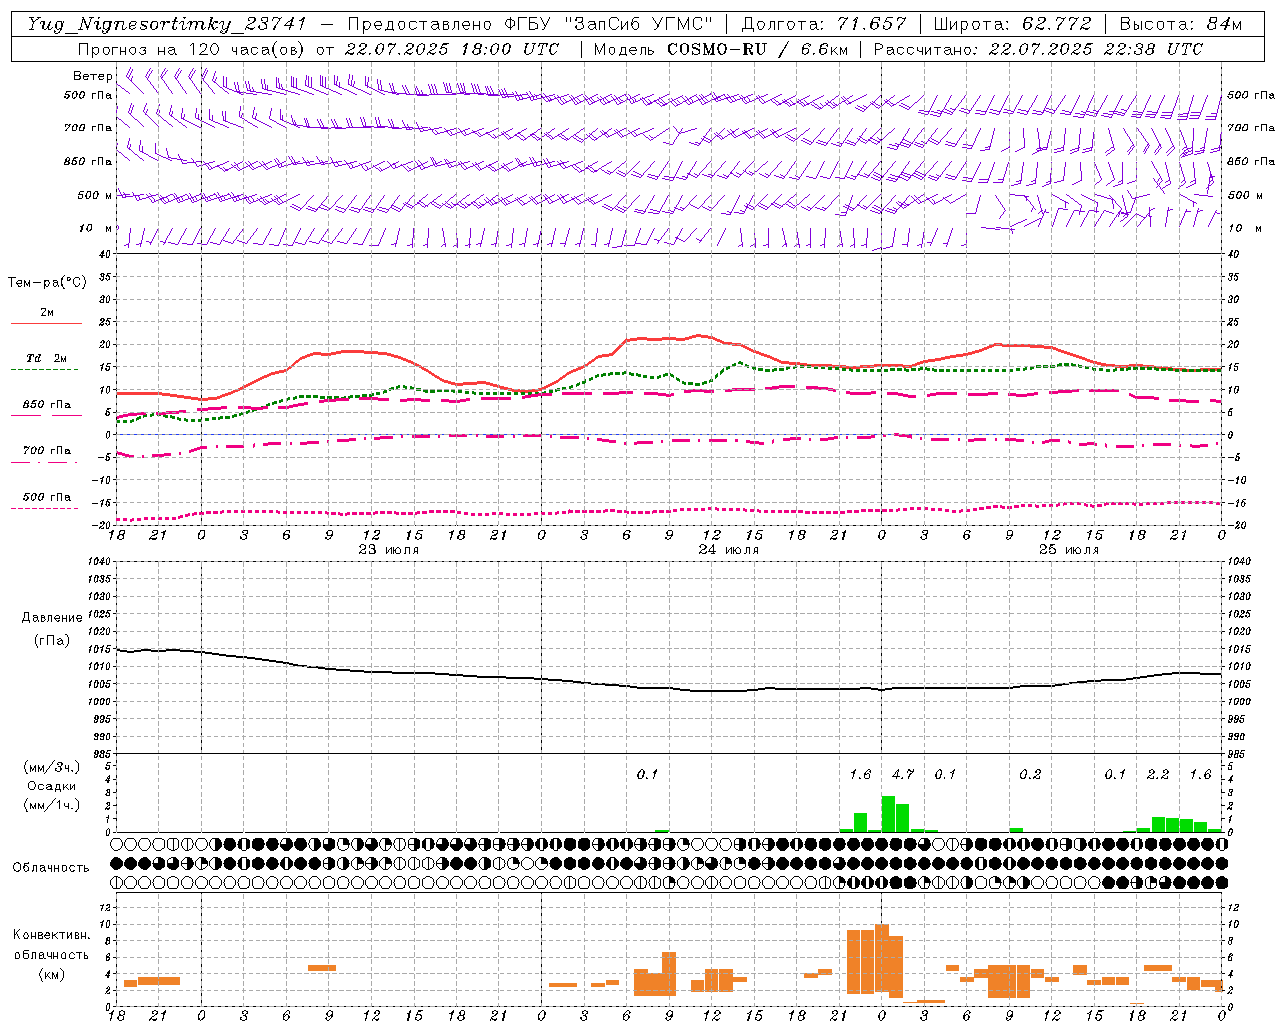1280x1024 pixels.
Task: Click the (мм/1ч.) unit label
Action: tap(52, 805)
